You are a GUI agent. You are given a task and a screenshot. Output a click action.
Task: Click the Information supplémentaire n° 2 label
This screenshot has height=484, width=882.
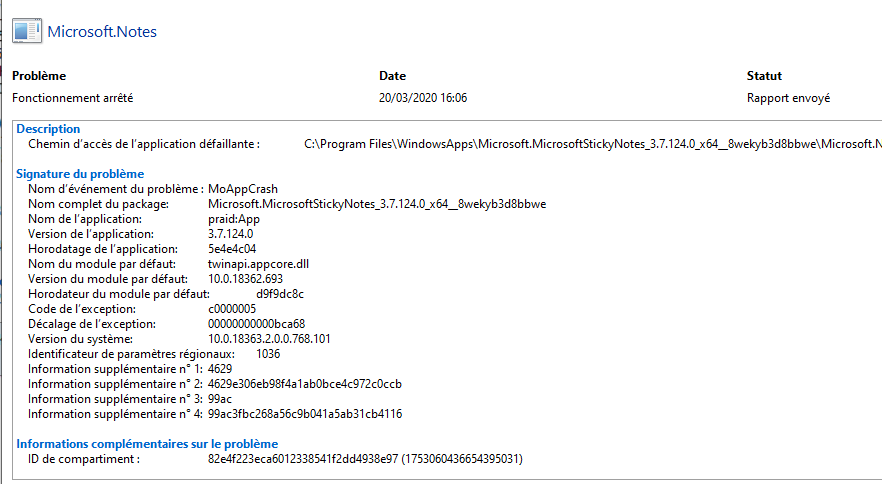point(115,384)
